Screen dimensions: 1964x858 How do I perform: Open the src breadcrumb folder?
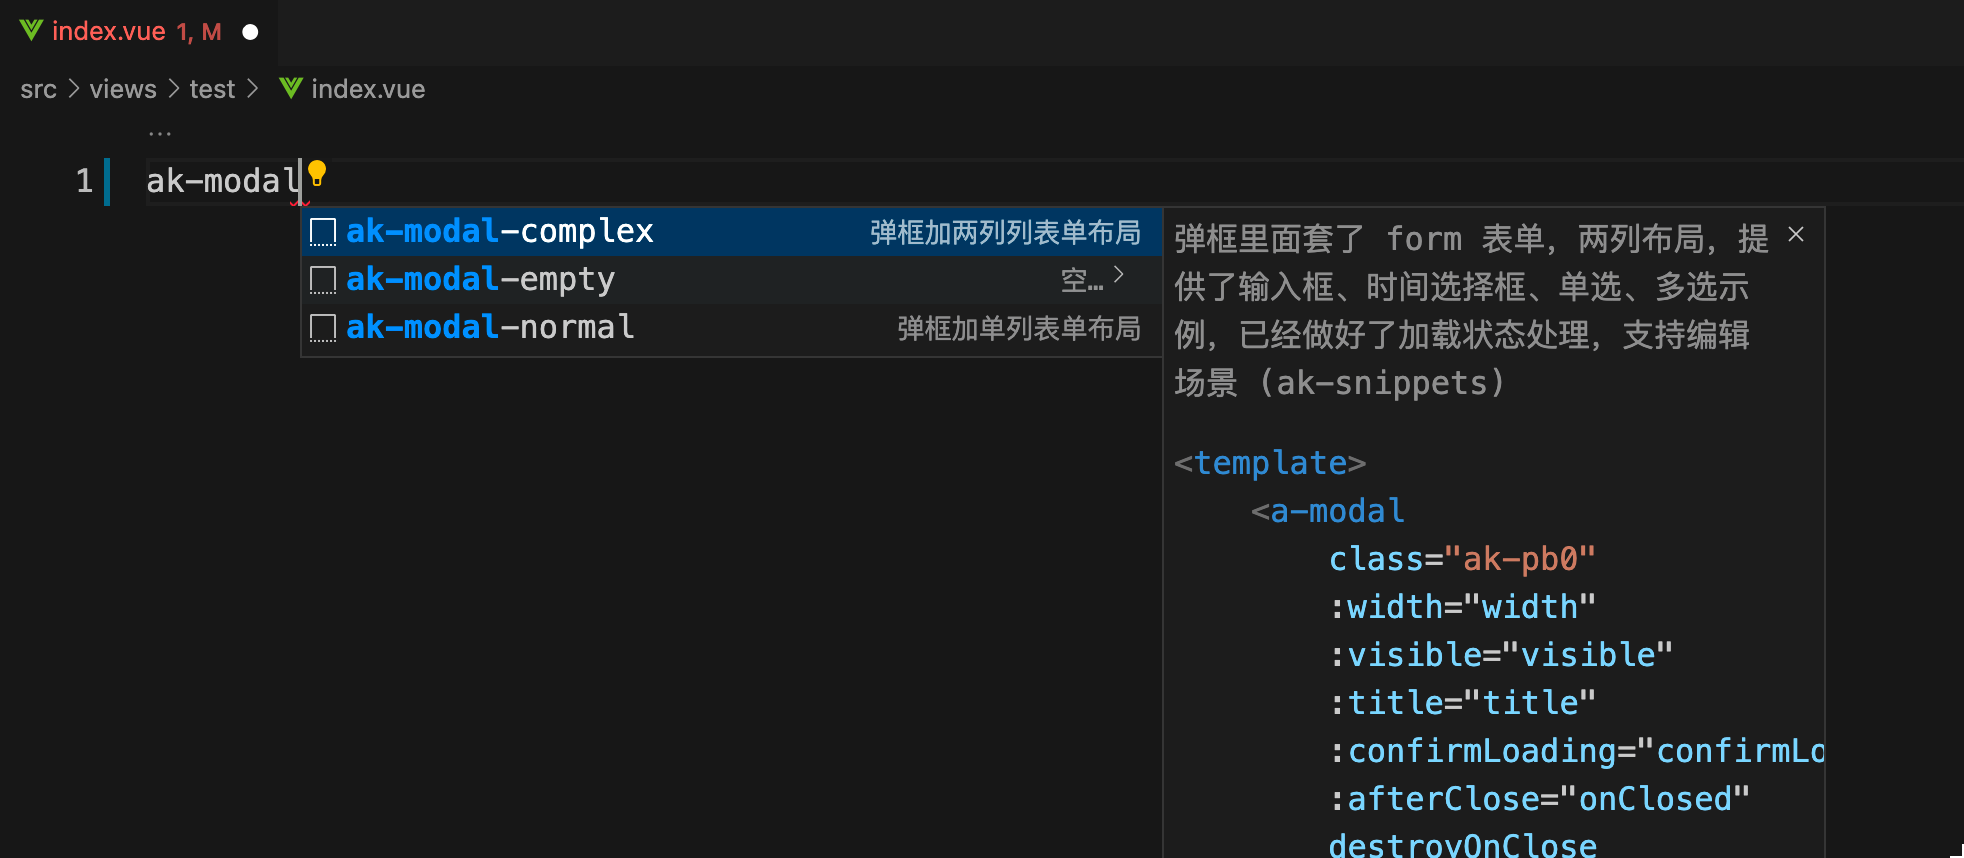(x=38, y=89)
